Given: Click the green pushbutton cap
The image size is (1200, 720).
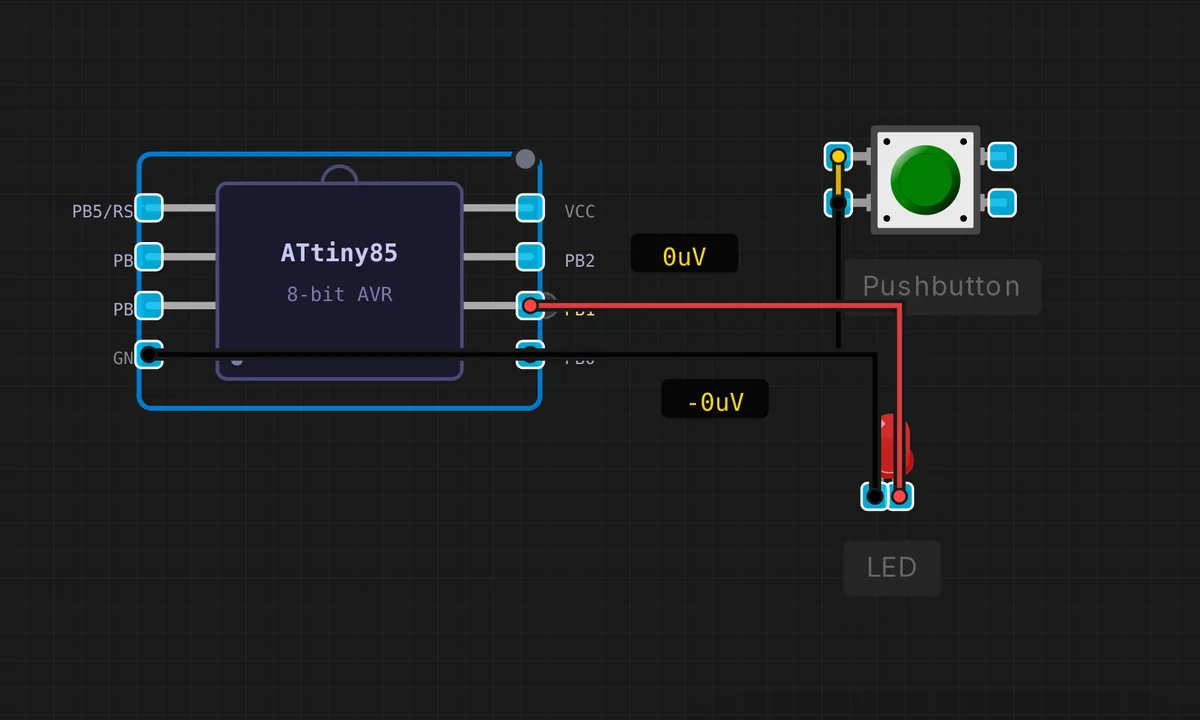Looking at the screenshot, I should 924,179.
